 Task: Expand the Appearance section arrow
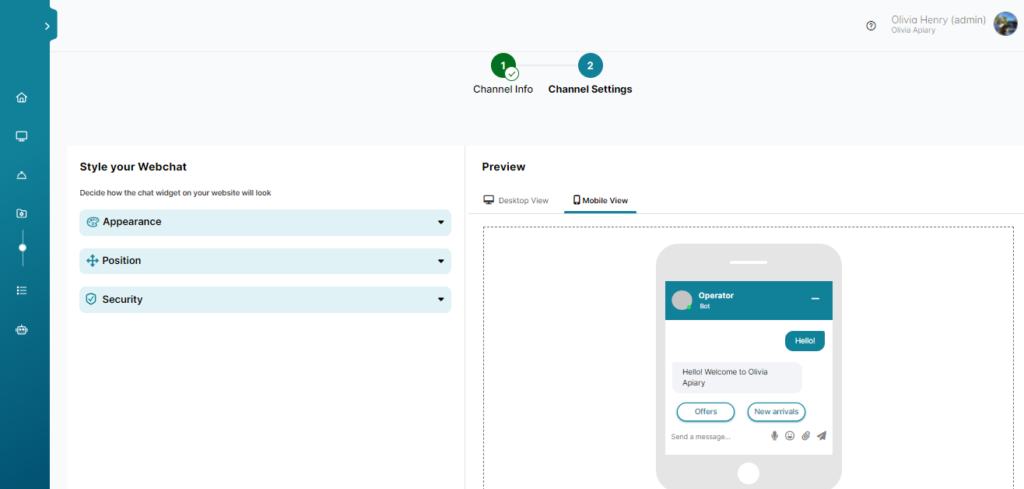[441, 223]
